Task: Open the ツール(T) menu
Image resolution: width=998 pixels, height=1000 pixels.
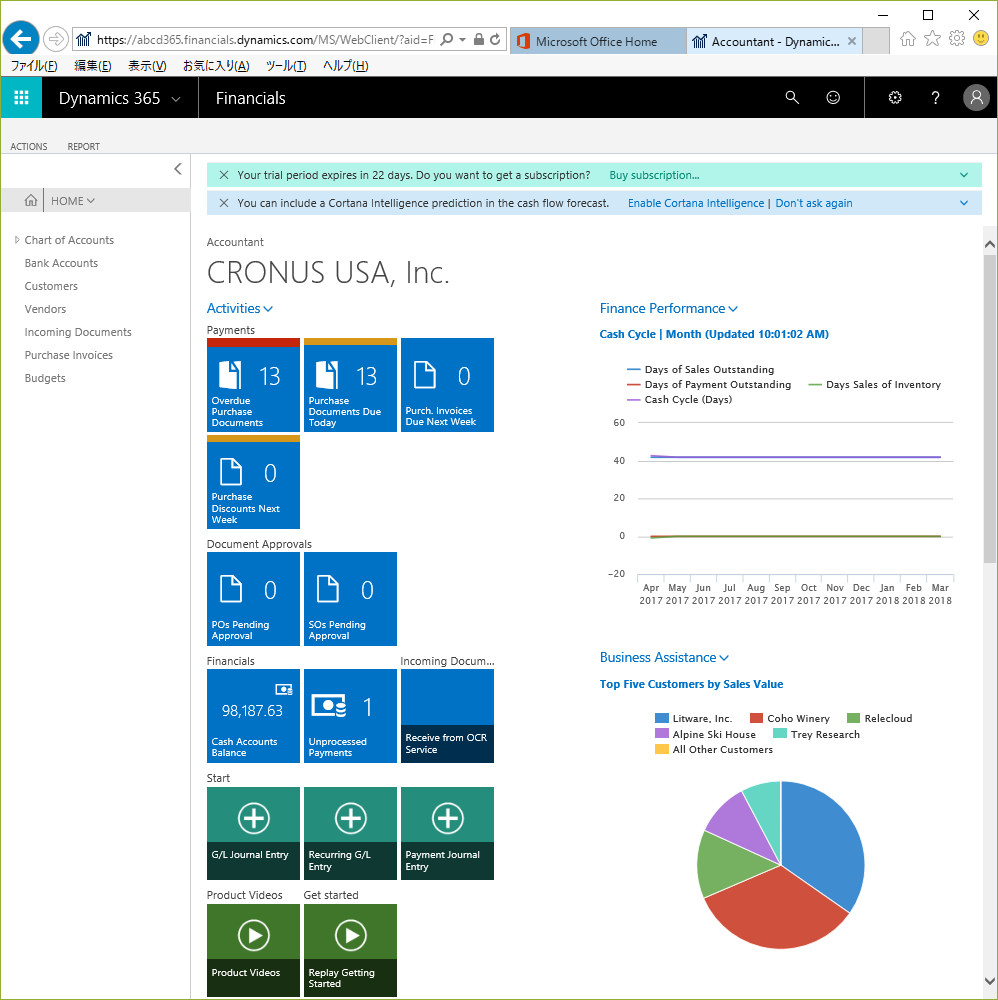Action: [x=286, y=66]
